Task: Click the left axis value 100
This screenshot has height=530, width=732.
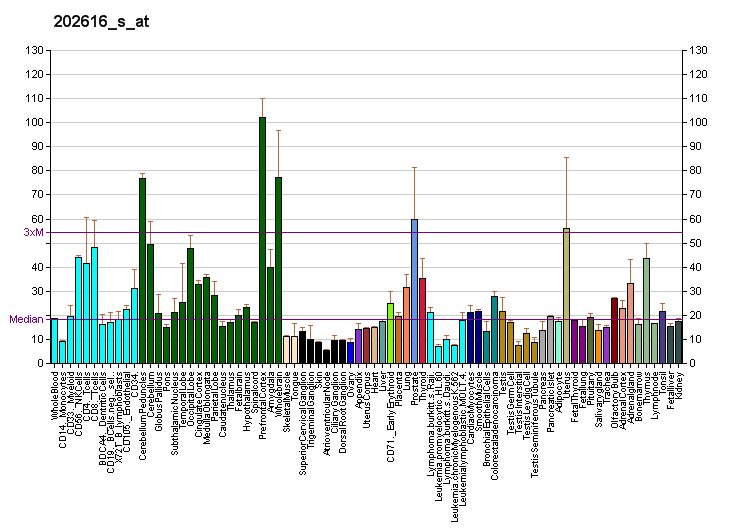Action: (35, 122)
